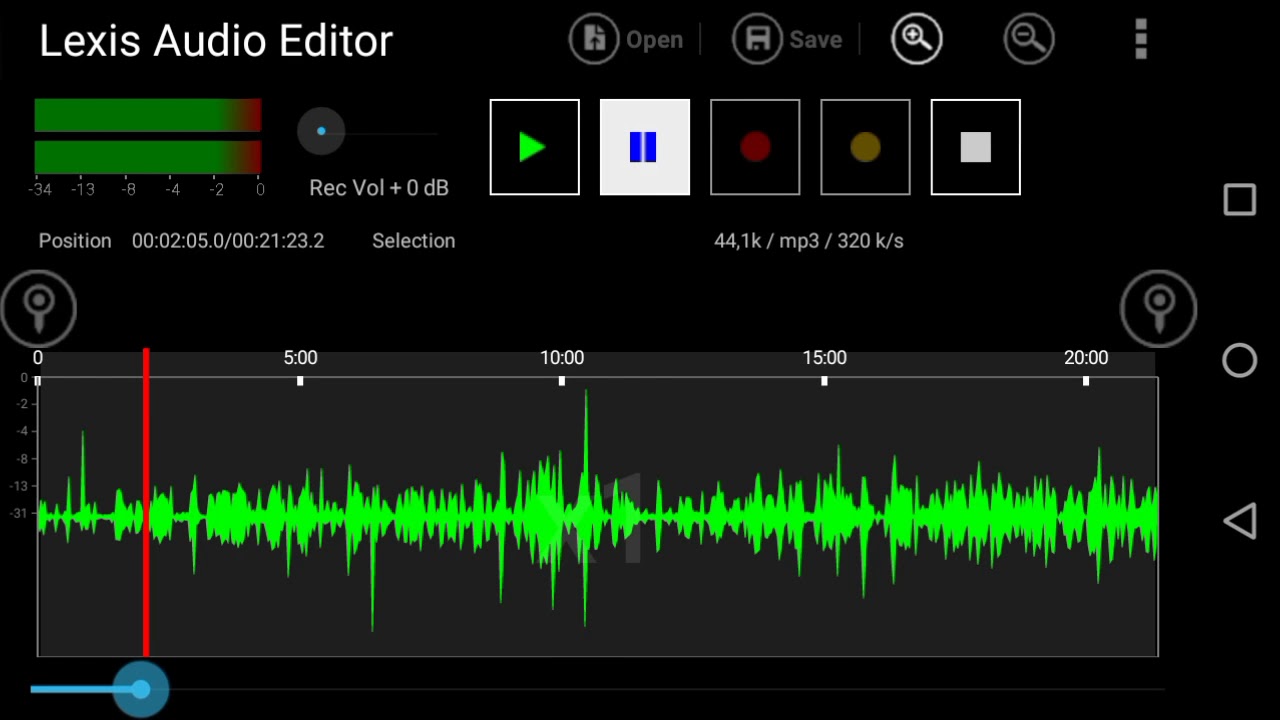The image size is (1280, 720).
Task: Jump to 10:00 mark on timeline
Action: click(x=562, y=358)
